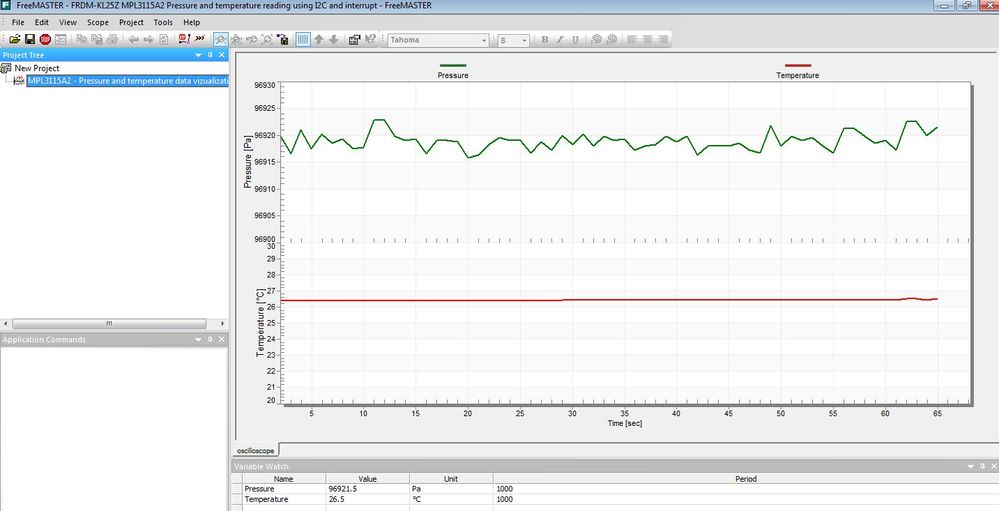The height and width of the screenshot is (511, 999).
Task: Click the red Stop communication icon
Action: point(45,40)
